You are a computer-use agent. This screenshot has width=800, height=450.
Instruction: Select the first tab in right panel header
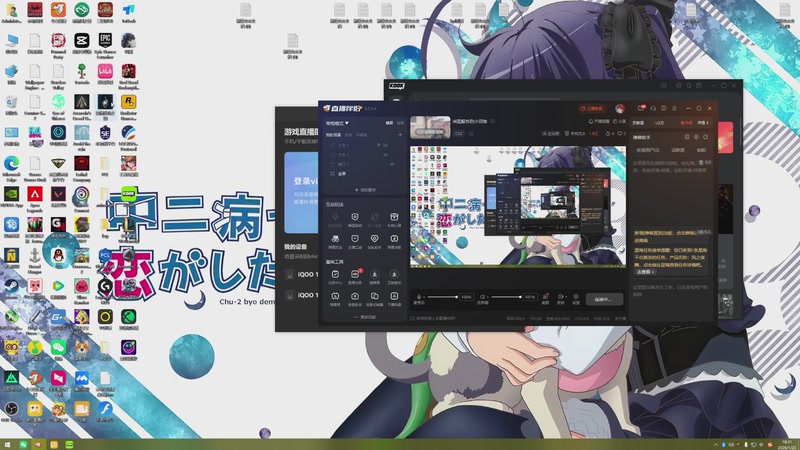[638, 123]
